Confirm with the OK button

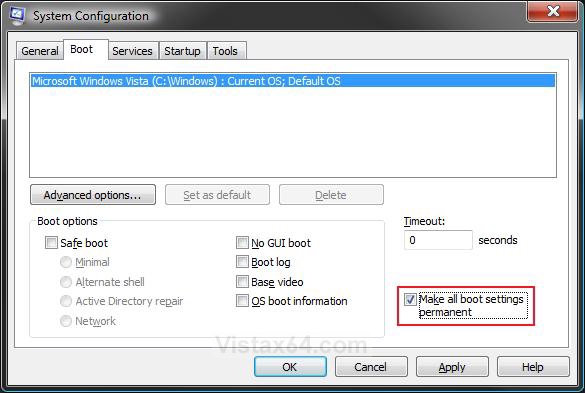pos(290,367)
